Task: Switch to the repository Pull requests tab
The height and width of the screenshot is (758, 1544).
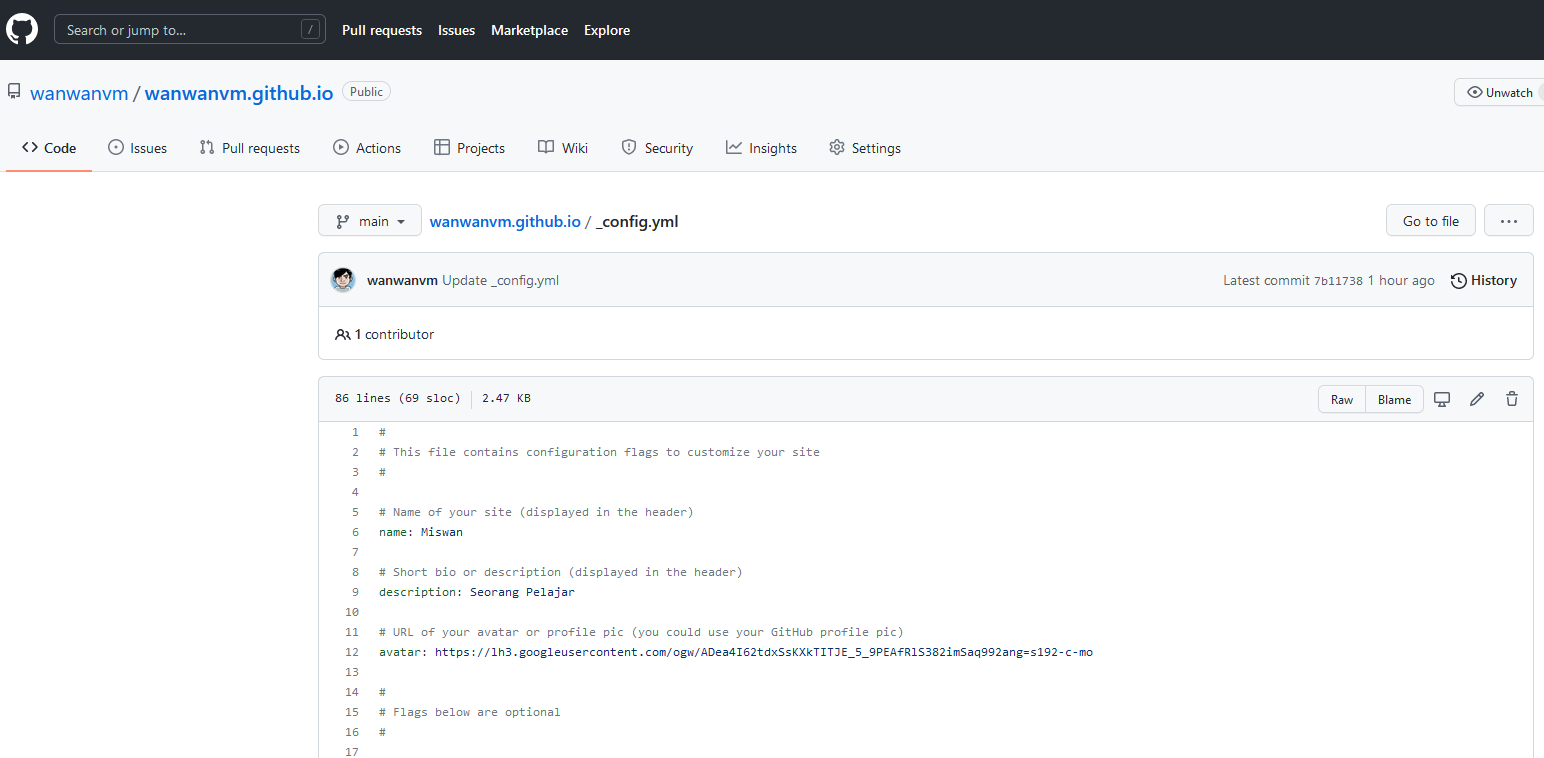Action: pyautogui.click(x=250, y=148)
